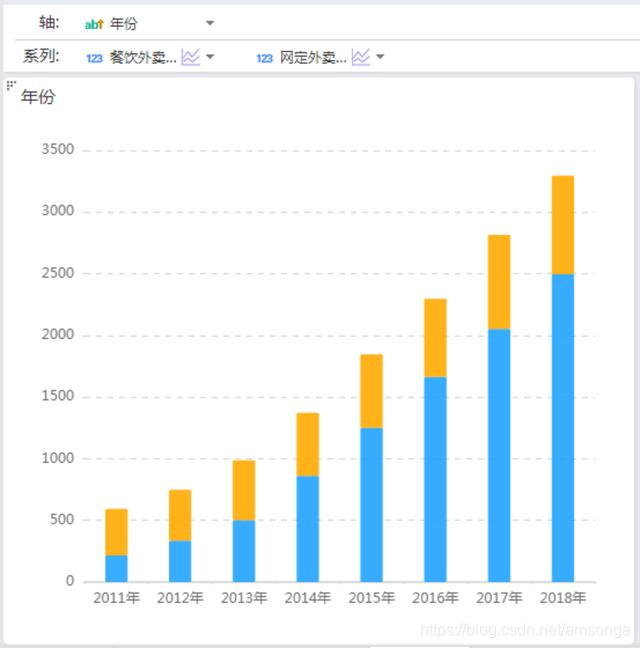640x648 pixels.
Task: Open the 年份 axis field dropdown arrow
Action: [210, 23]
